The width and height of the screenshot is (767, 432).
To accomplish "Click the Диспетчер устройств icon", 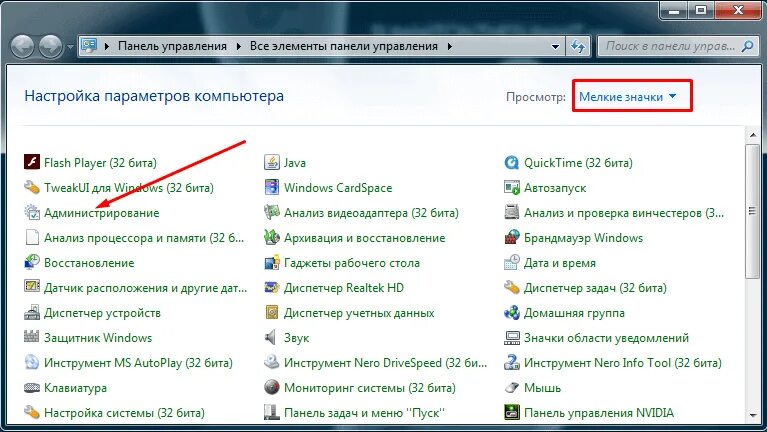I will pyautogui.click(x=32, y=313).
